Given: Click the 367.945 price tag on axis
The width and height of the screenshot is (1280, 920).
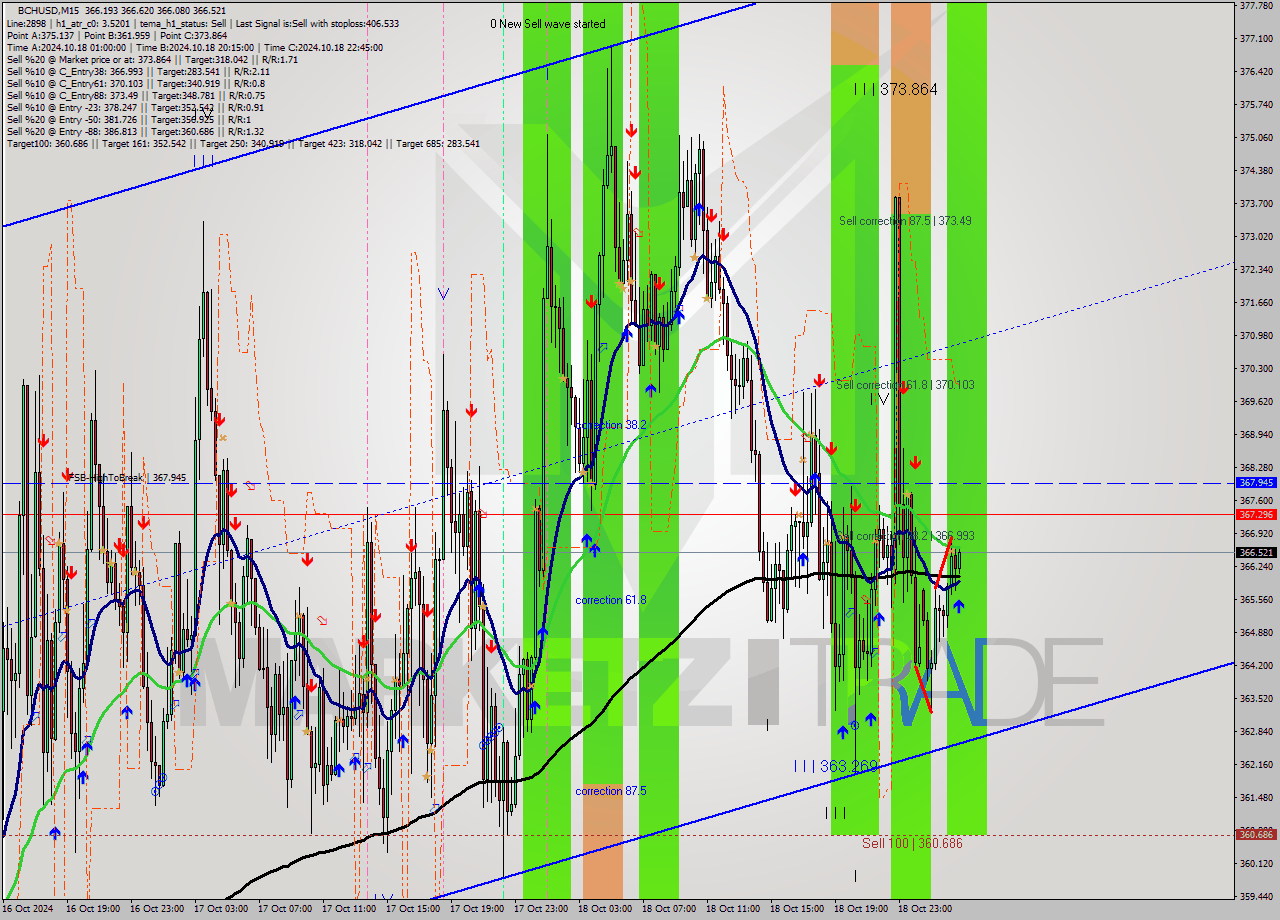Looking at the screenshot, I should tap(1257, 482).
